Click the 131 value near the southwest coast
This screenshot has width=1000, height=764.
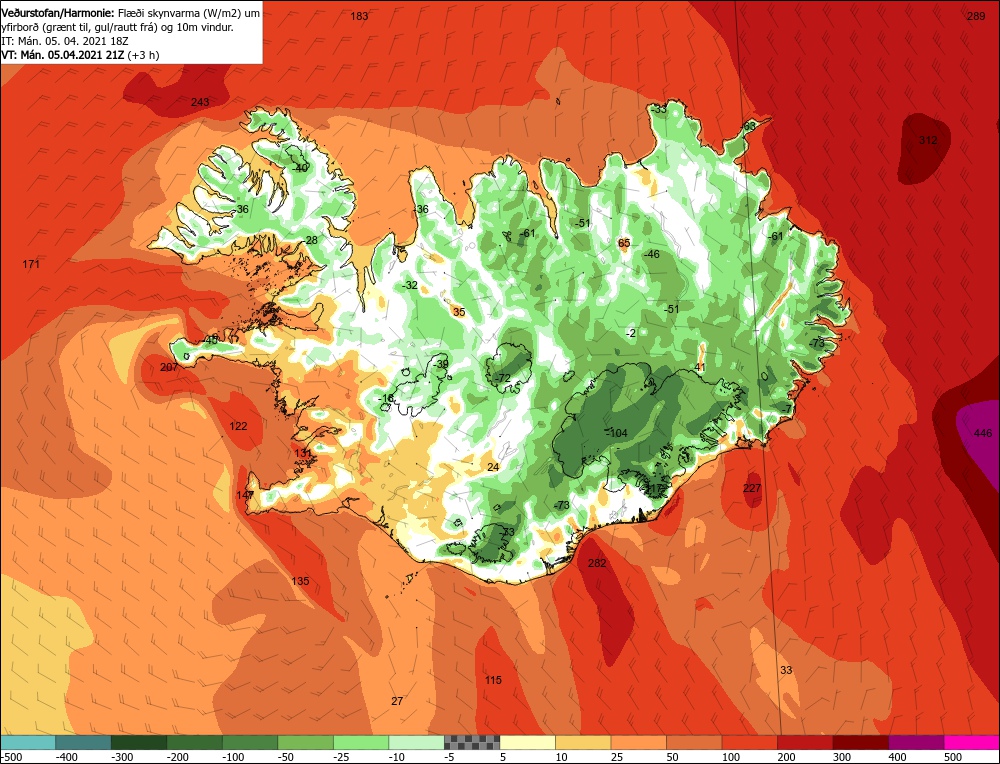[x=304, y=453]
